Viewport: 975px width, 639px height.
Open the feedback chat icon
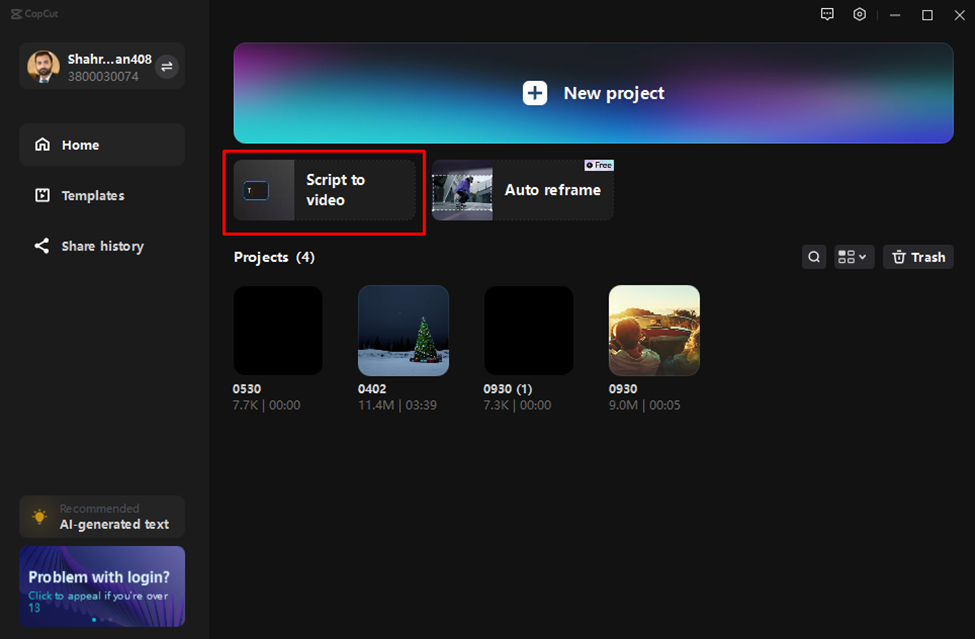(827, 14)
